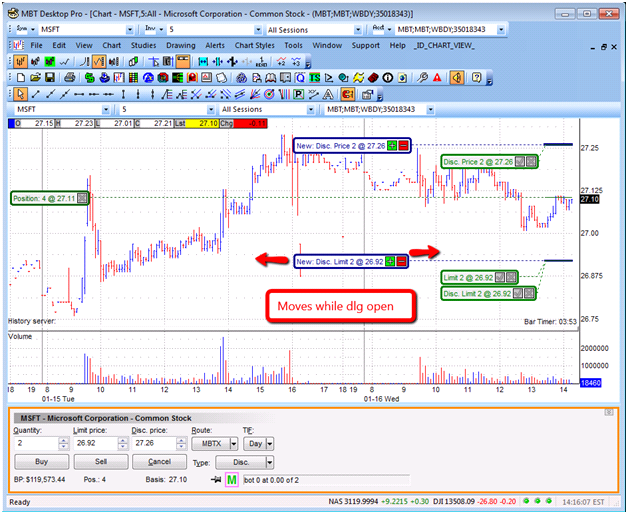Screen dimensions: 628x514
Task: Open the Drawing menu
Action: (x=181, y=46)
